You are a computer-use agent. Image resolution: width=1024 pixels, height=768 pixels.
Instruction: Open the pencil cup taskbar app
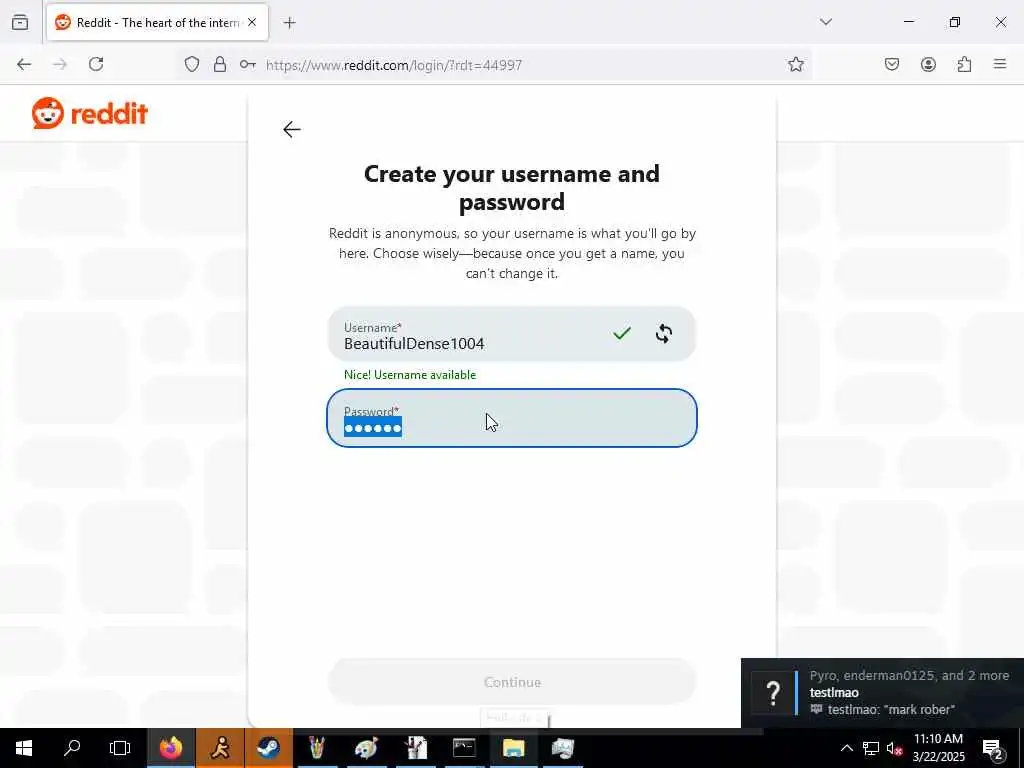pos(317,747)
